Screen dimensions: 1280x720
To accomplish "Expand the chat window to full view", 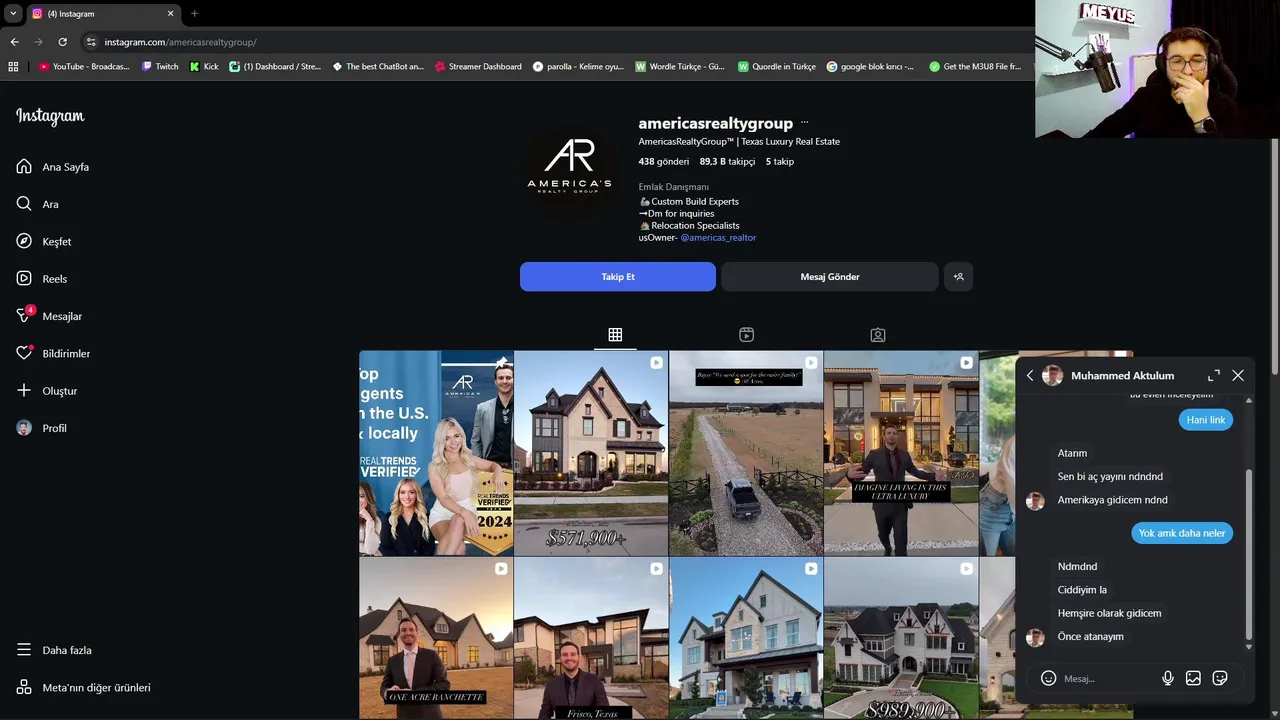I will click(x=1213, y=375).
